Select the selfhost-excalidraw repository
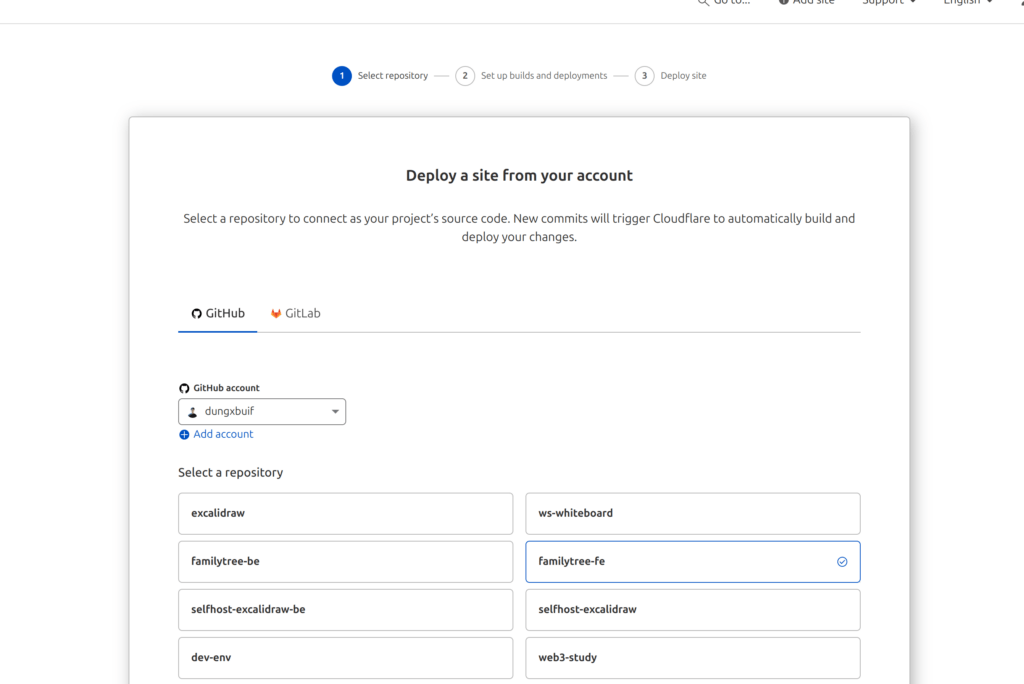 coord(693,610)
